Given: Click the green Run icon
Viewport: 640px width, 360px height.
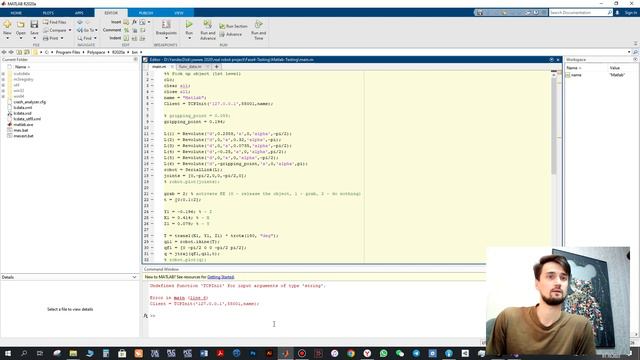Looking at the screenshot, I should (189, 24).
